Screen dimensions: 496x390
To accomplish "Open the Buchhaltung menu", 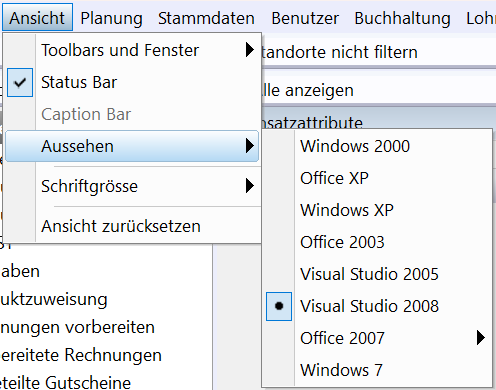I will tap(402, 18).
